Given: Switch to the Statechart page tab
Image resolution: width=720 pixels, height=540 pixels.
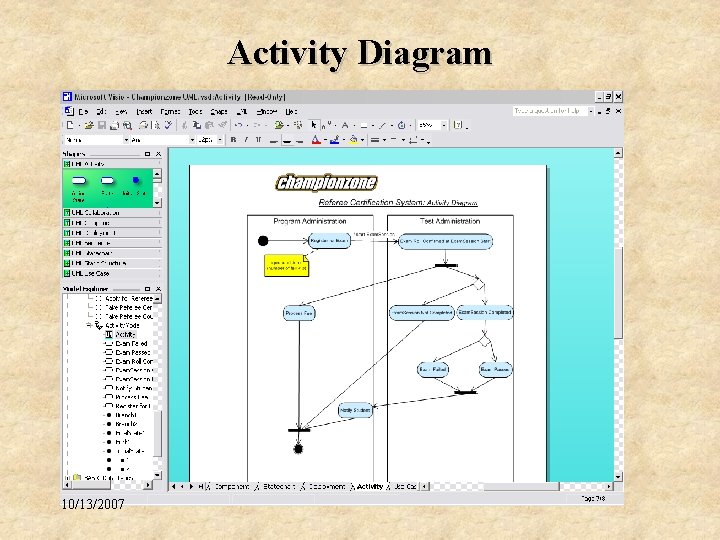Looking at the screenshot, I should [x=278, y=486].
